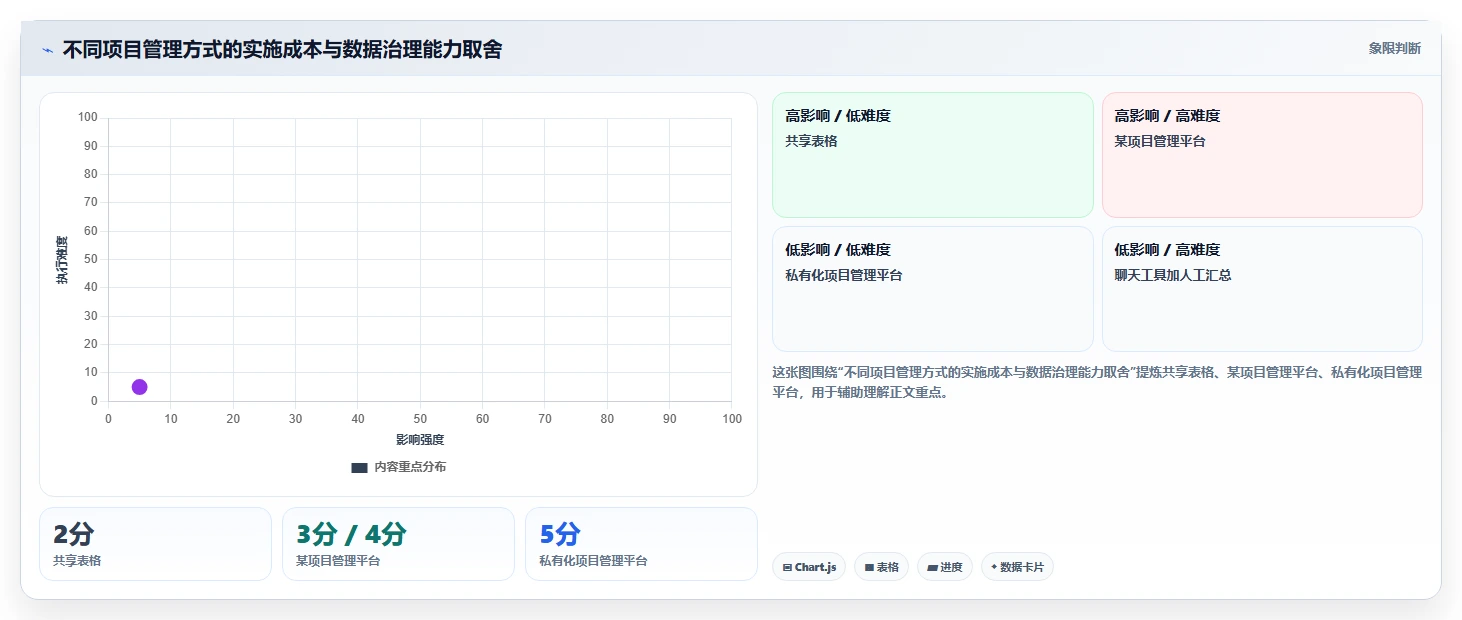The height and width of the screenshot is (620, 1462).
Task: Click the 象限判断 label in header
Action: [1394, 49]
